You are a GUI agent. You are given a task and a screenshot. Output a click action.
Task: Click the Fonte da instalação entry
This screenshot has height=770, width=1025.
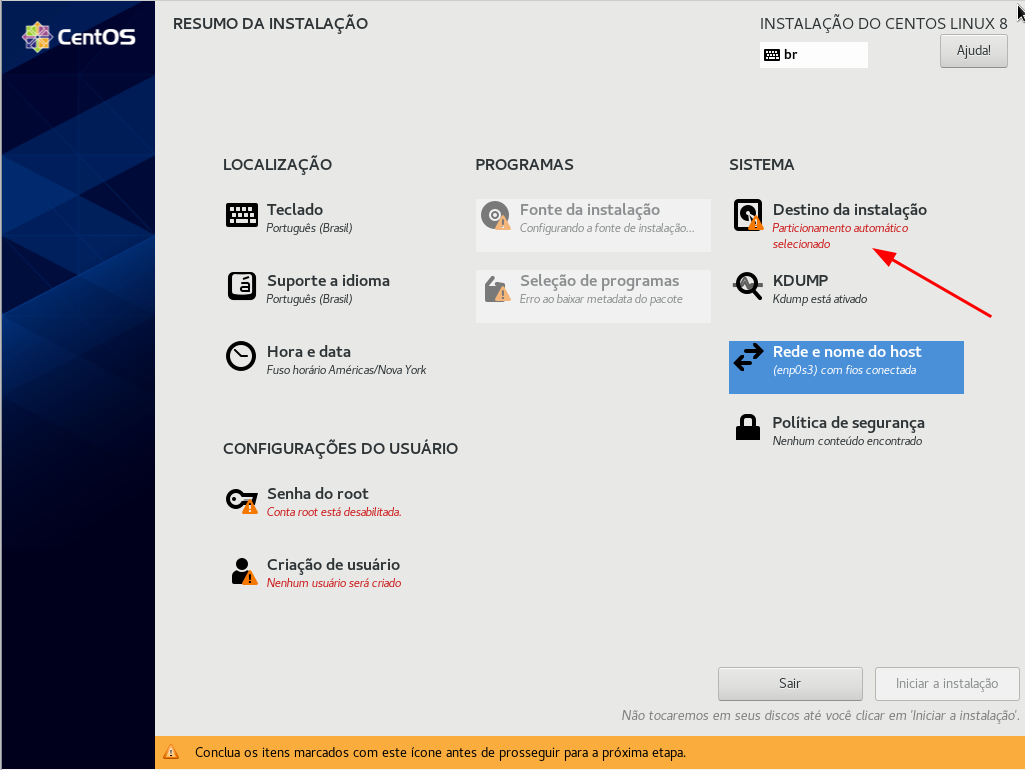point(593,226)
